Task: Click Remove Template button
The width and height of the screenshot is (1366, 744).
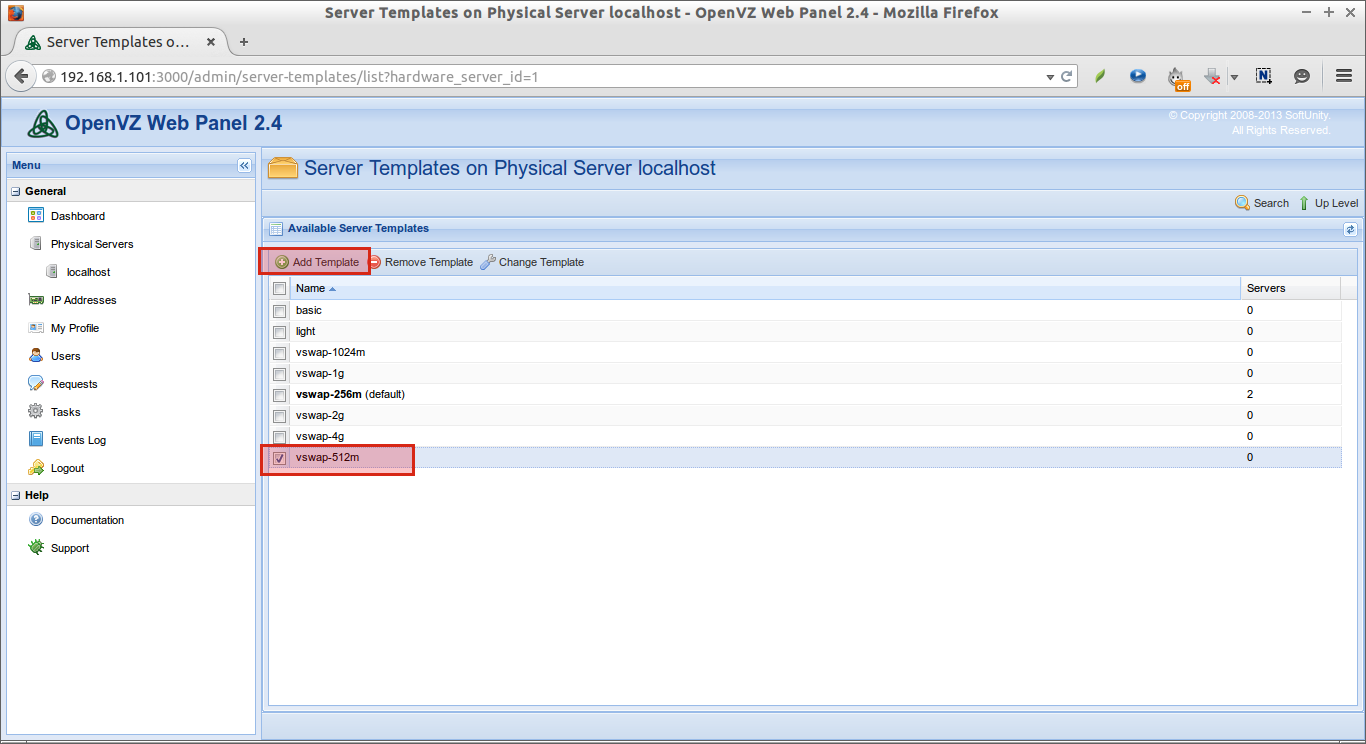Action: (420, 262)
